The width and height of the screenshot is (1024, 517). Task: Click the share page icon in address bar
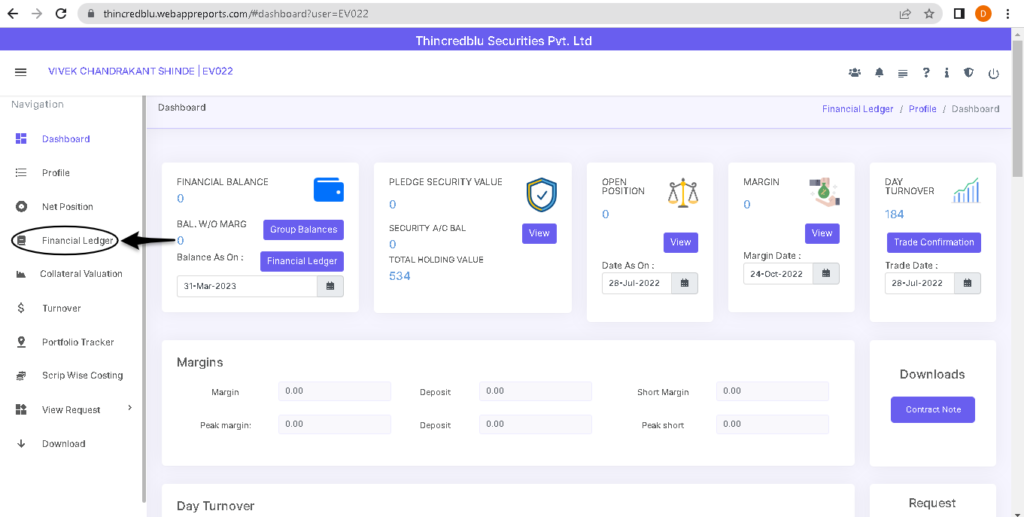pyautogui.click(x=905, y=13)
